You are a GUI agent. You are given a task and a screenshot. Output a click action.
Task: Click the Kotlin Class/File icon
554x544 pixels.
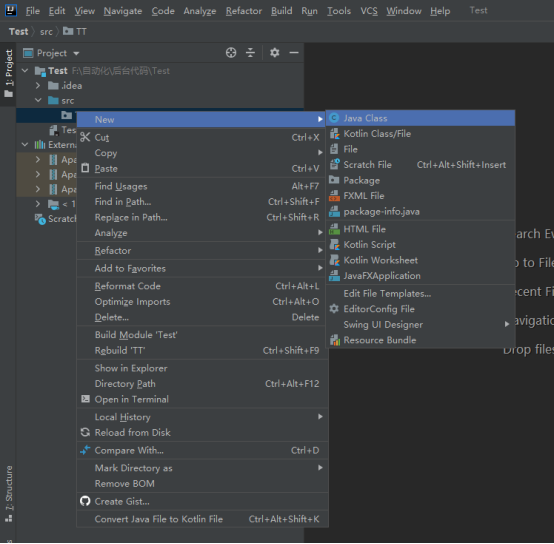[334, 134]
